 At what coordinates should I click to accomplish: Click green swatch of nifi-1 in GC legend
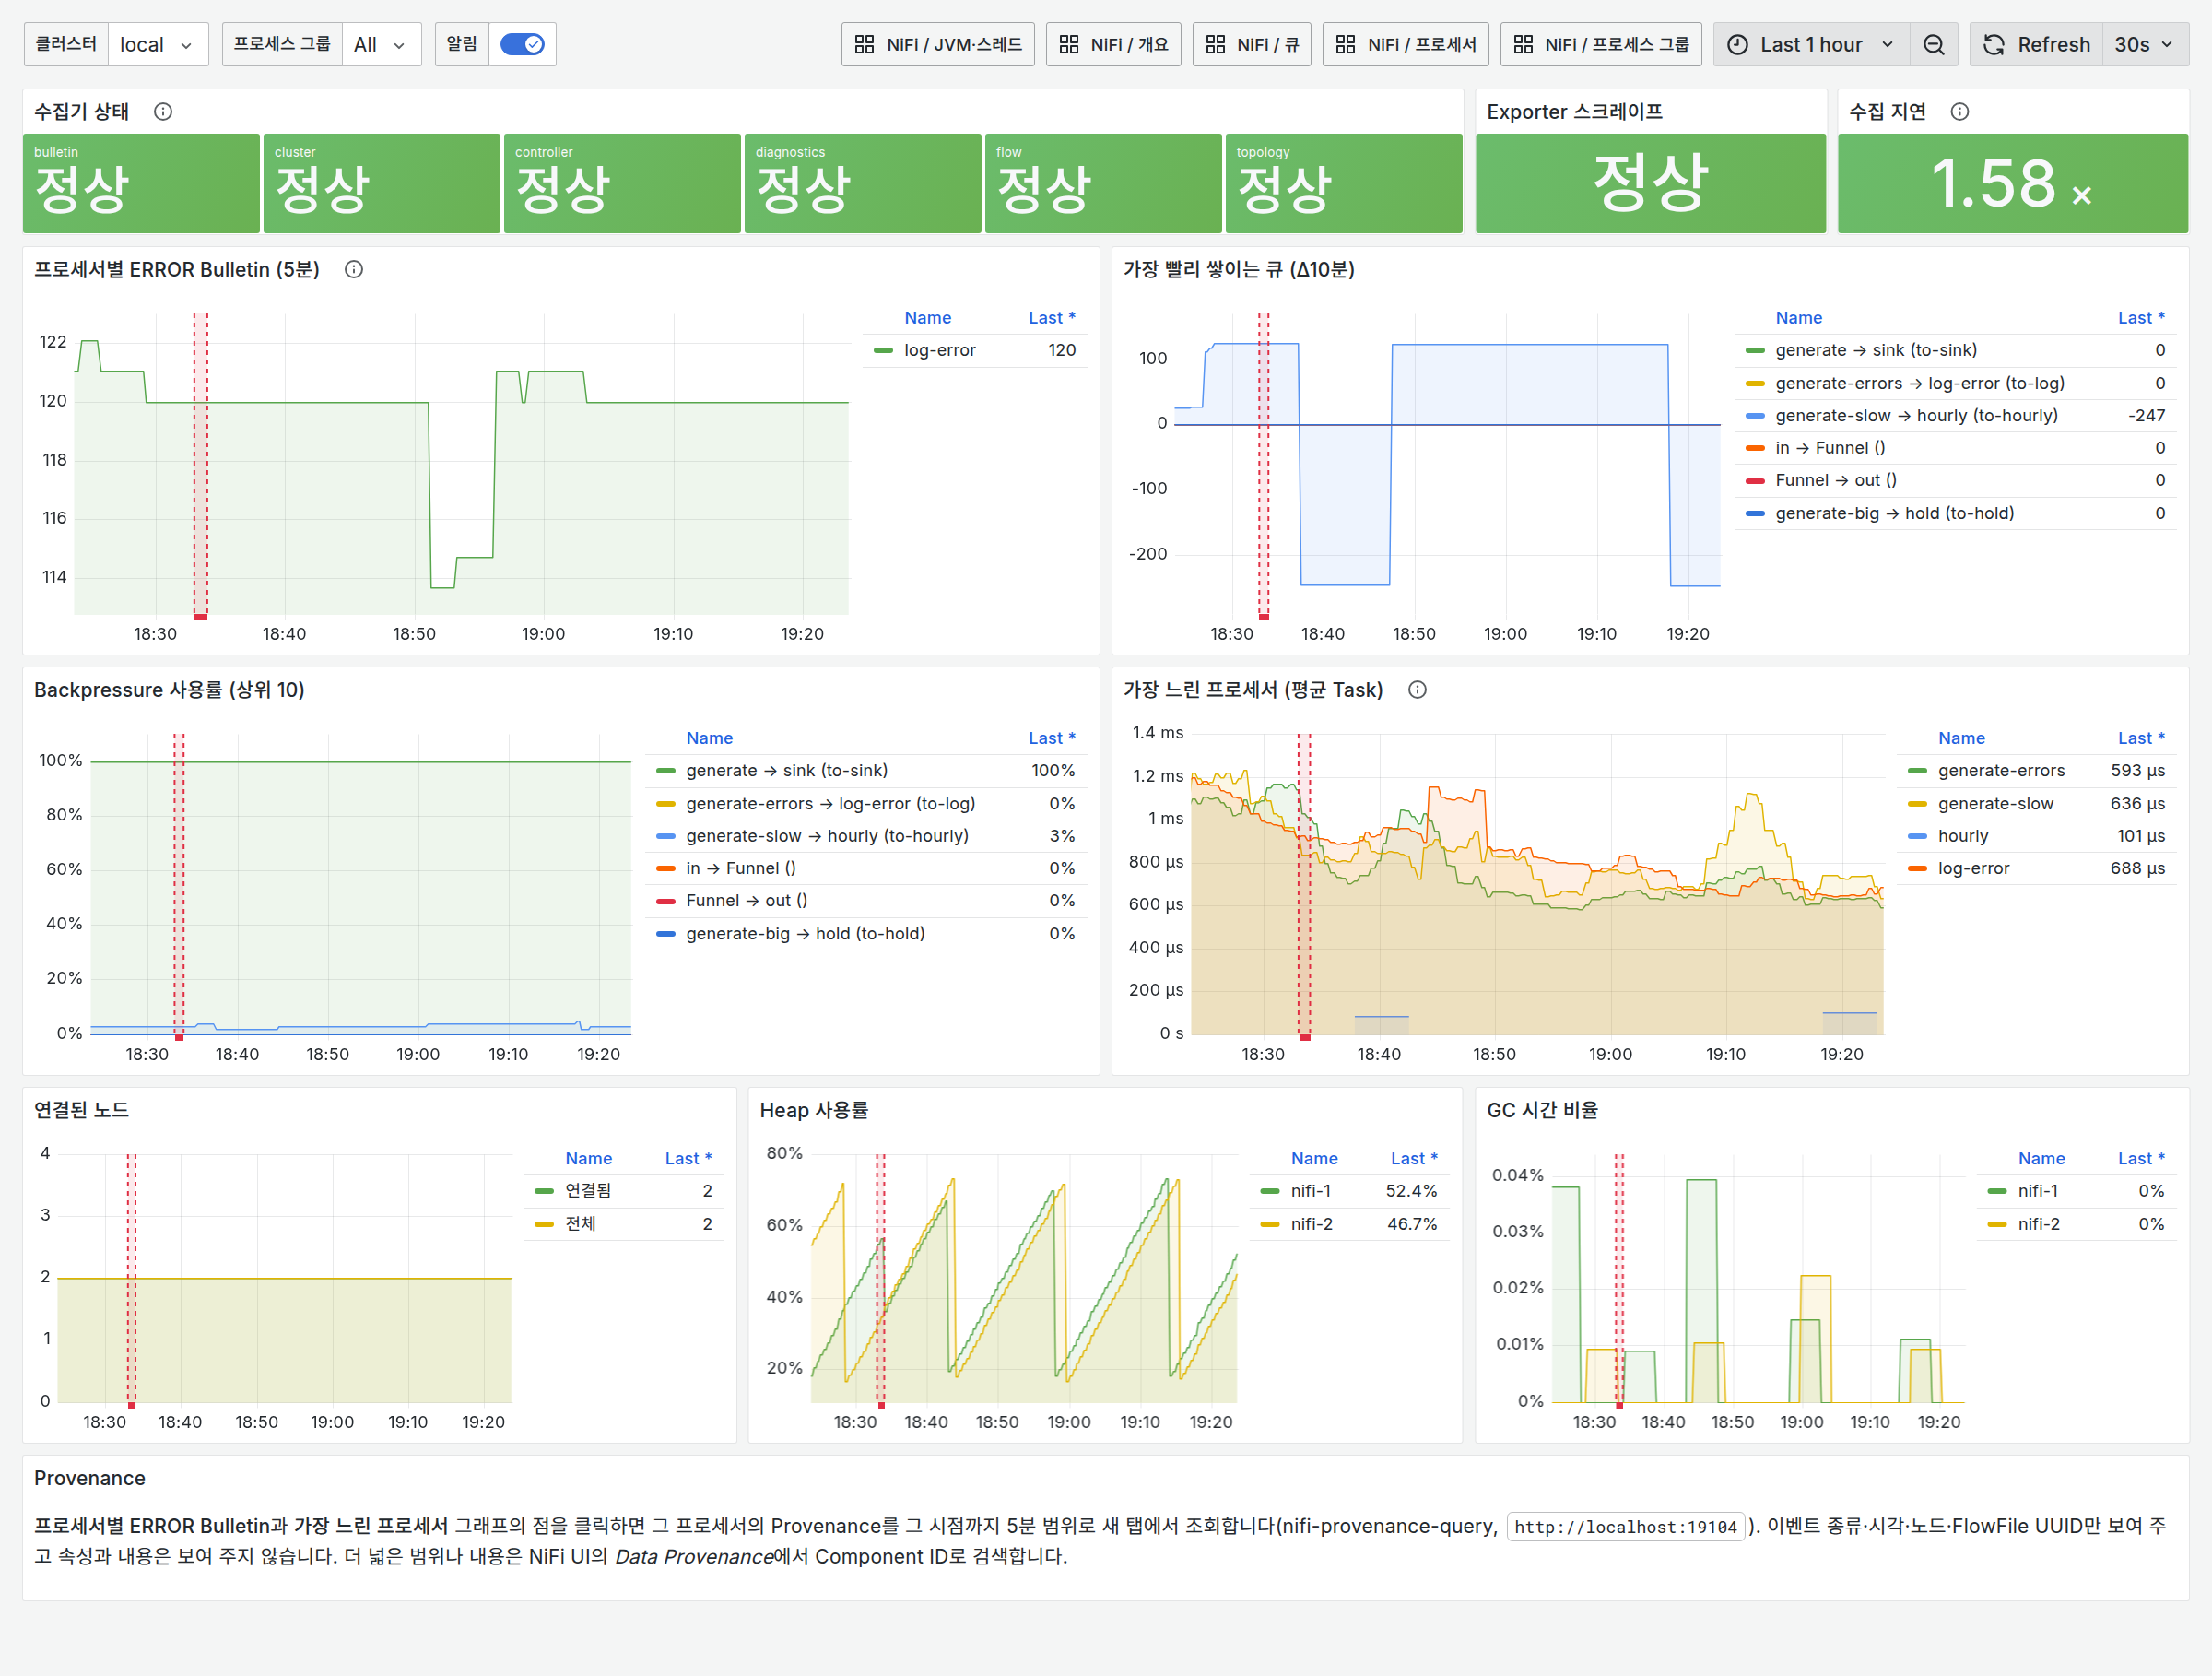1997,1191
